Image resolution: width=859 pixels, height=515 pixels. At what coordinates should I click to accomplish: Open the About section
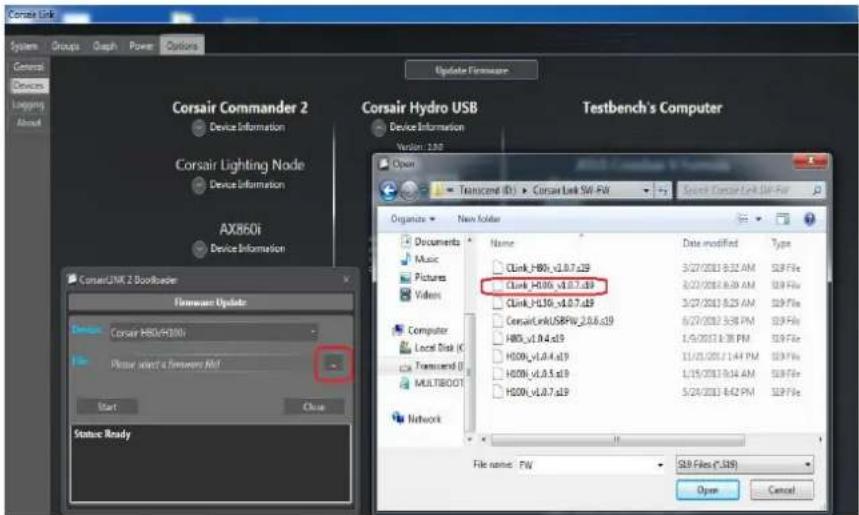pyautogui.click(x=29, y=122)
